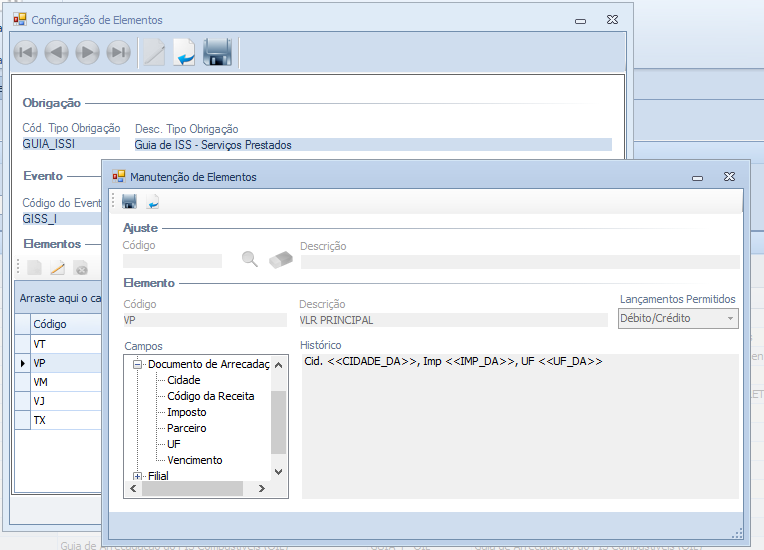Click Ajuste Descrição field

pyautogui.click(x=520, y=262)
